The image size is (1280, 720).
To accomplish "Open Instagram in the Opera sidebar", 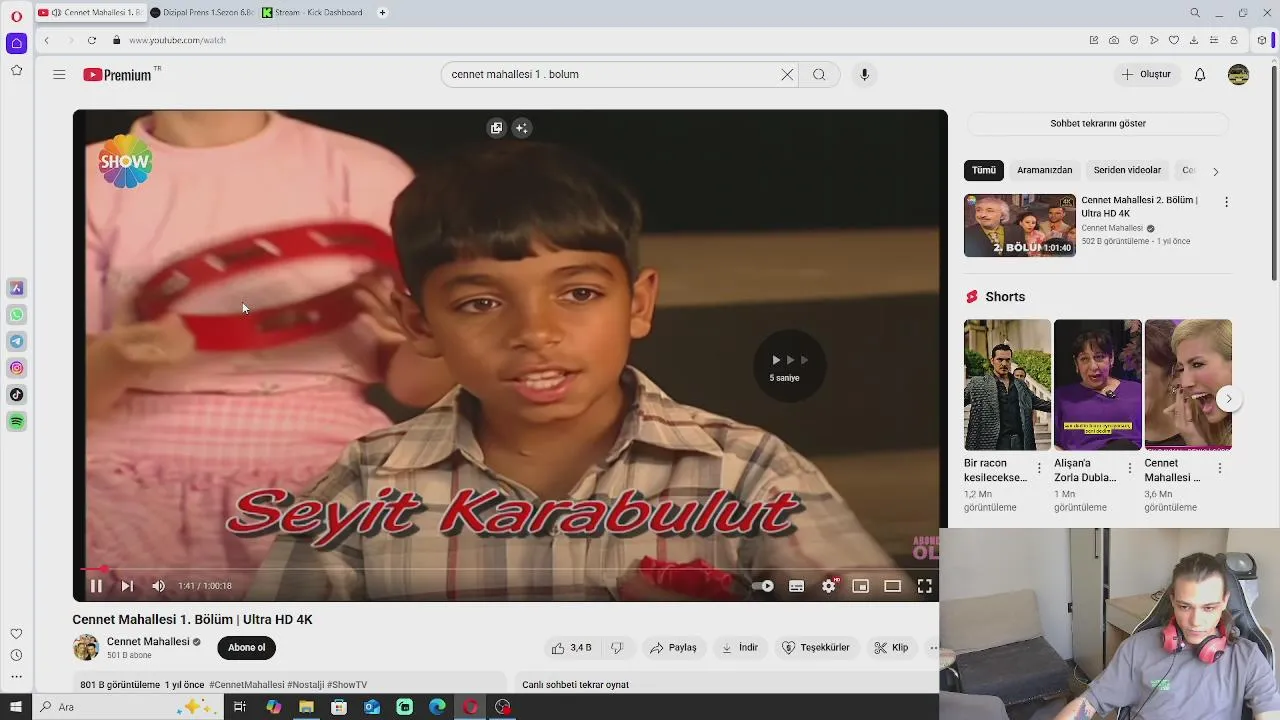I will 17,368.
